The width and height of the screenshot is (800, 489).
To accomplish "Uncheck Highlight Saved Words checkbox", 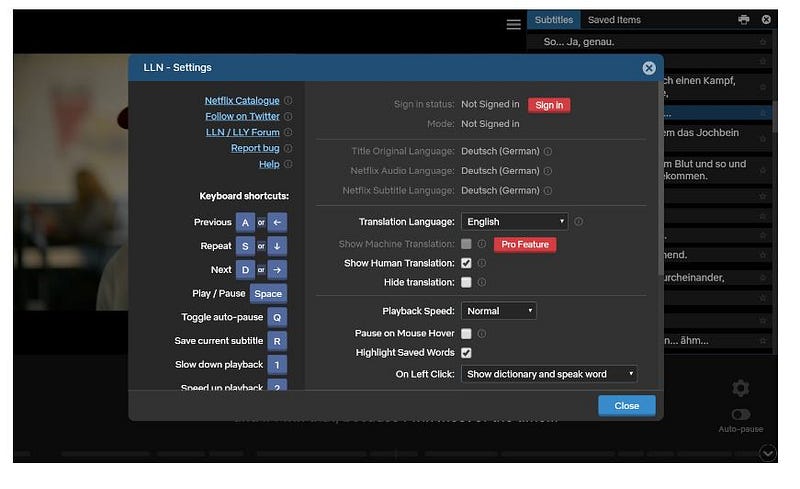I will click(466, 353).
